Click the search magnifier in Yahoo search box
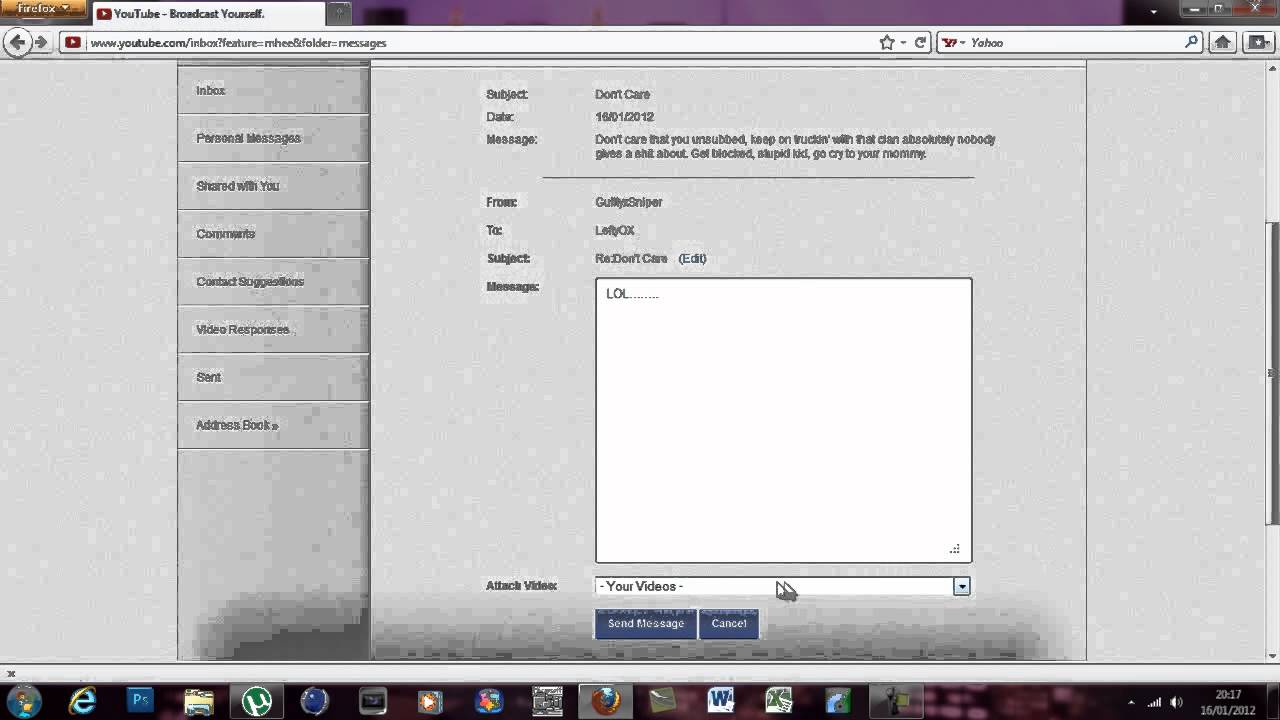The height and width of the screenshot is (720, 1280). 1191,42
